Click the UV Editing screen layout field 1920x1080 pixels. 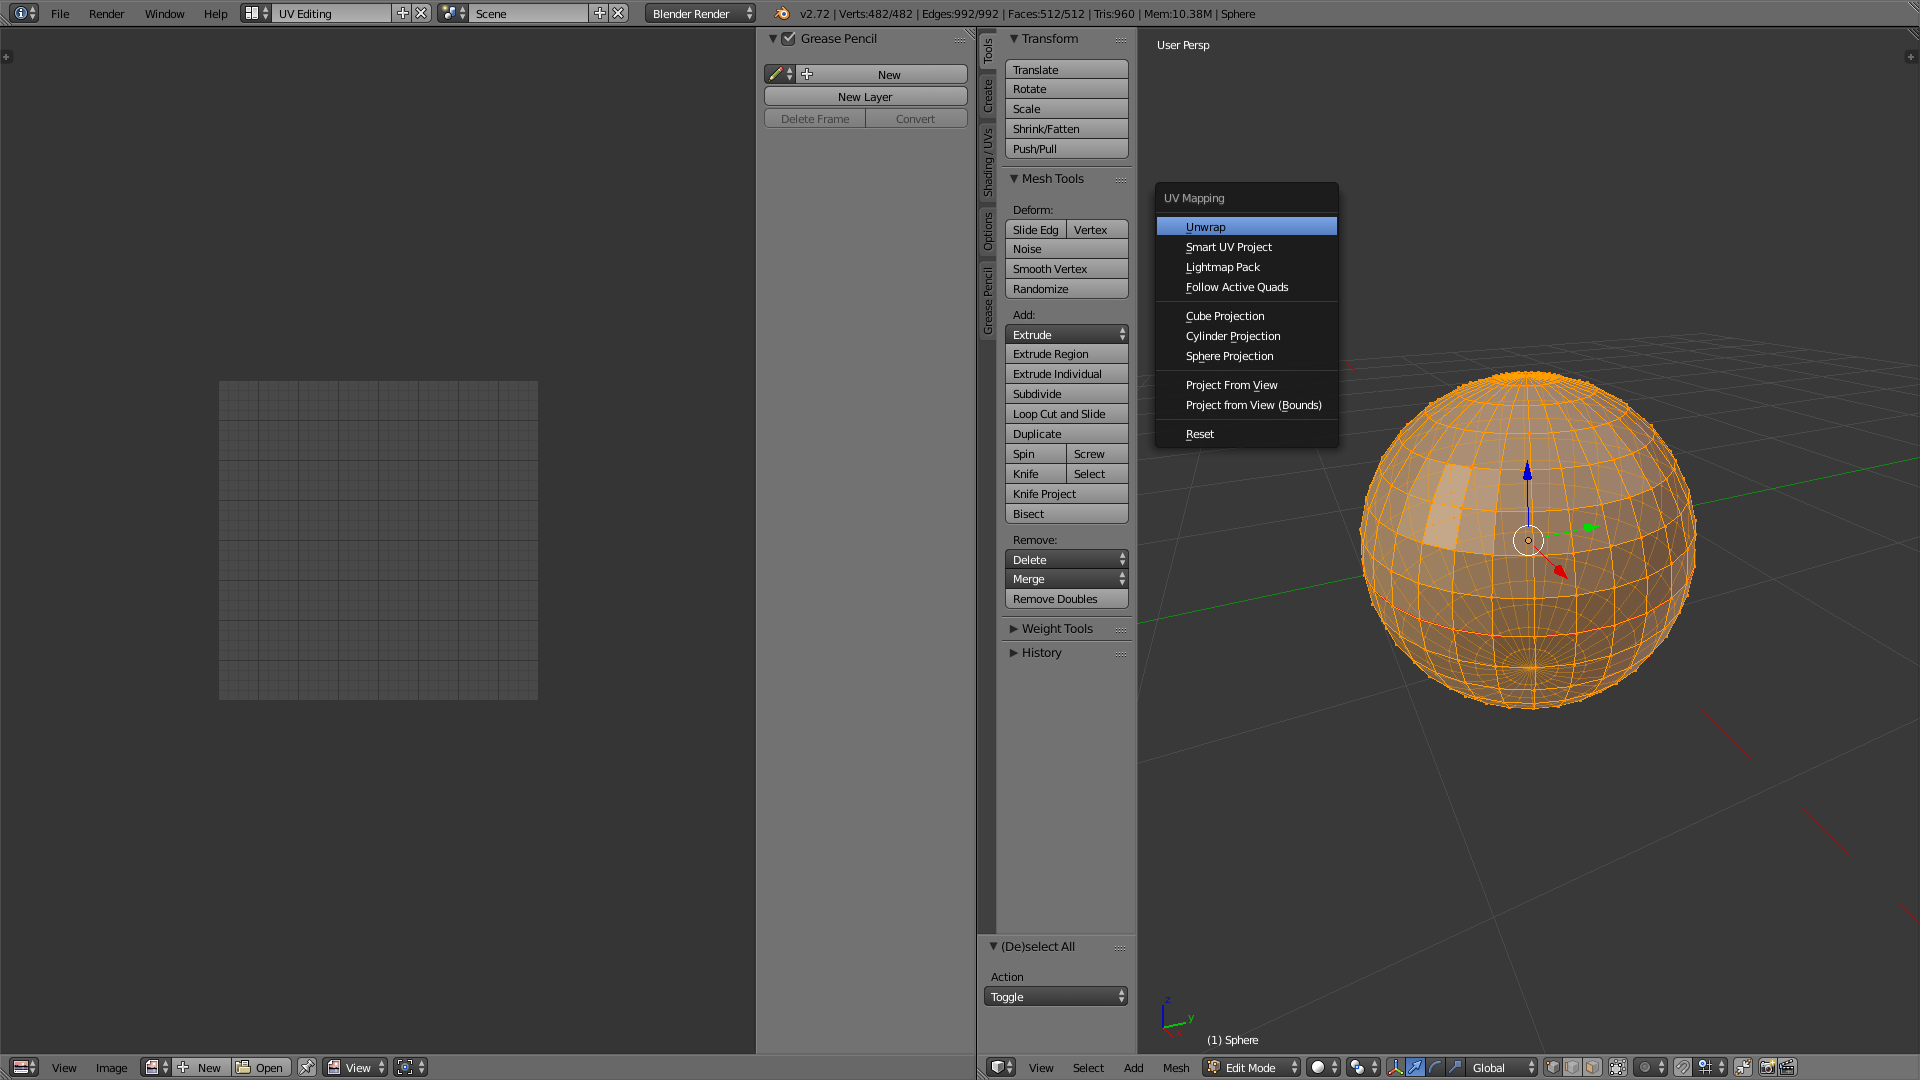coord(332,14)
